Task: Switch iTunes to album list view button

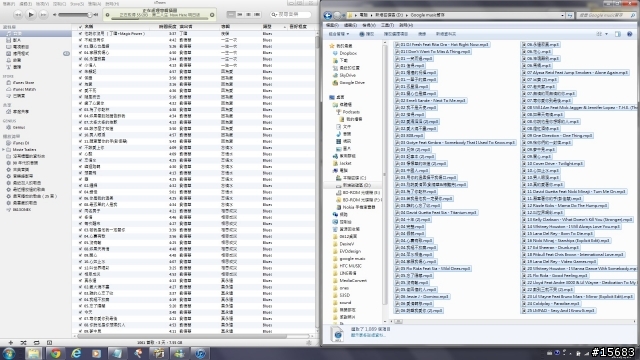Action: pyautogui.click(x=240, y=15)
